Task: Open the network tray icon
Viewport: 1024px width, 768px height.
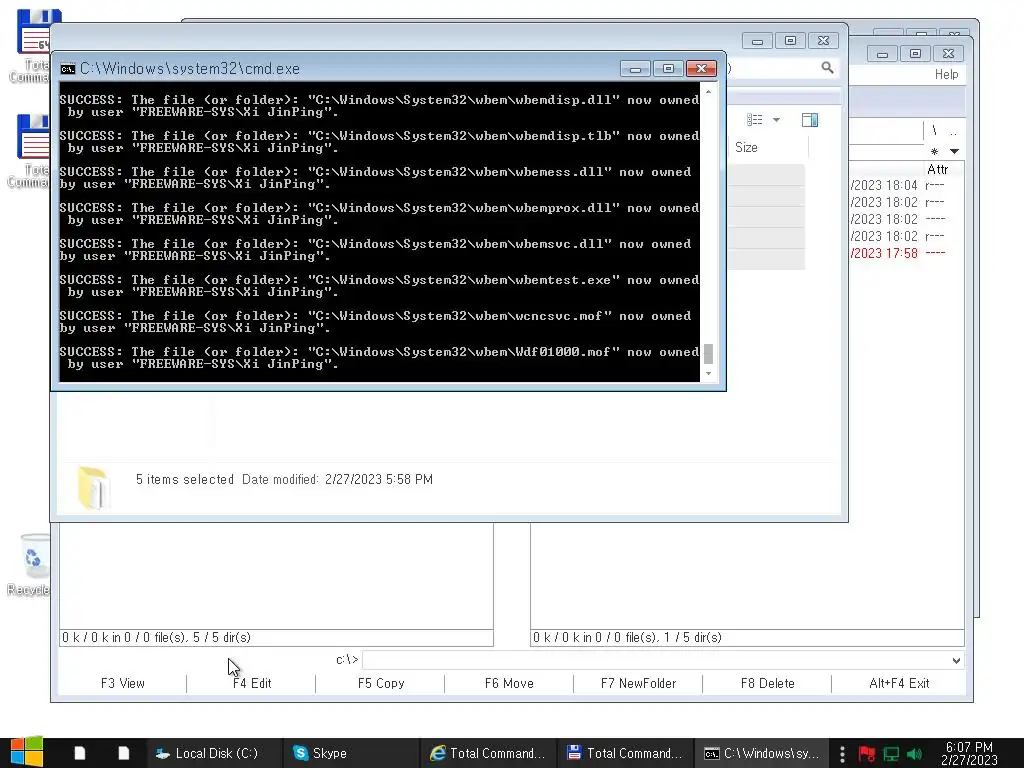Action: (x=891, y=754)
